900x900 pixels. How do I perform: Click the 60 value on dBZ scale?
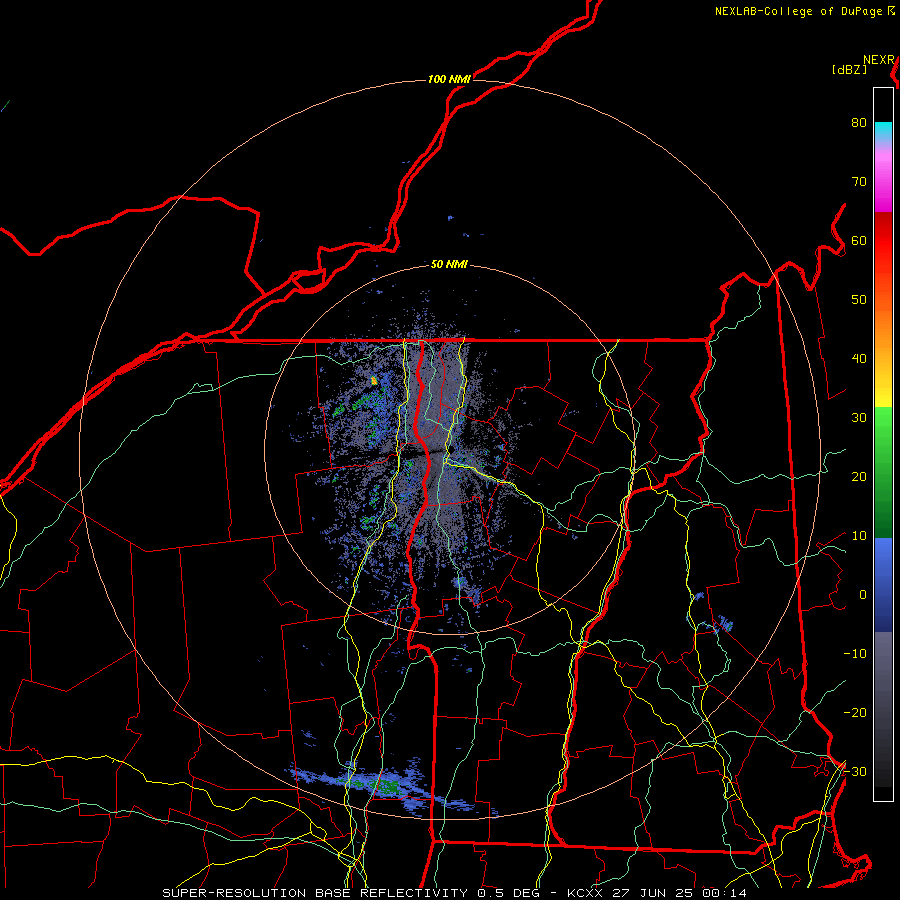tap(859, 241)
